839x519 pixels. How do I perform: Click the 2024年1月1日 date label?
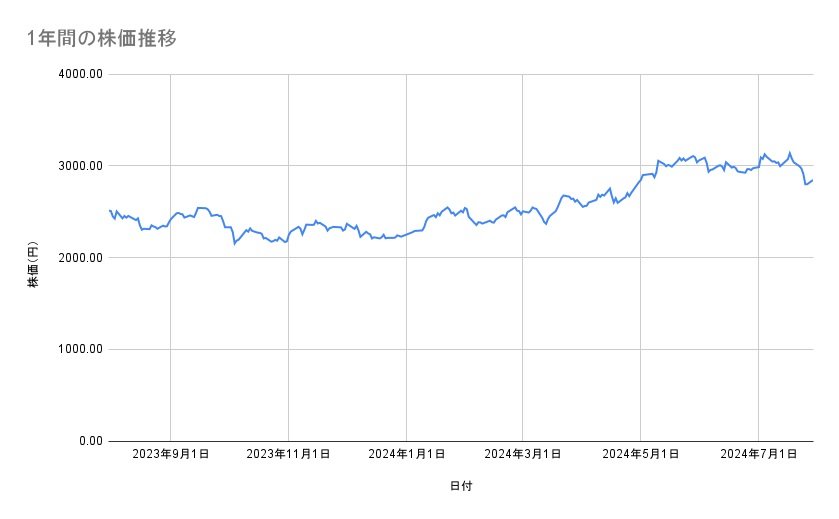tap(406, 454)
